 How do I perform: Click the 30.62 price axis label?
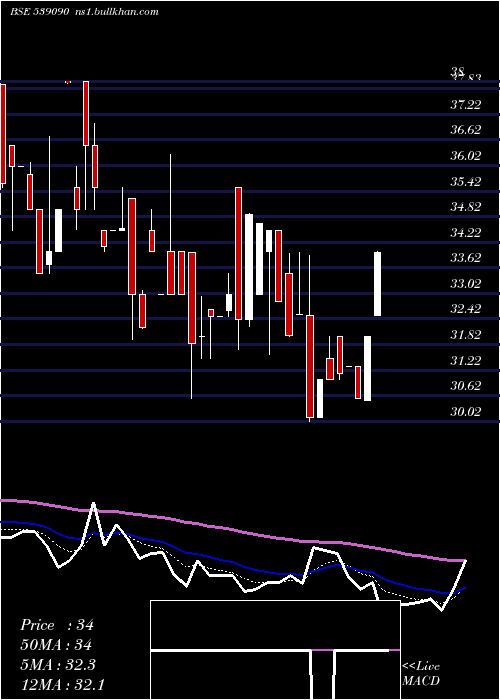[466, 386]
